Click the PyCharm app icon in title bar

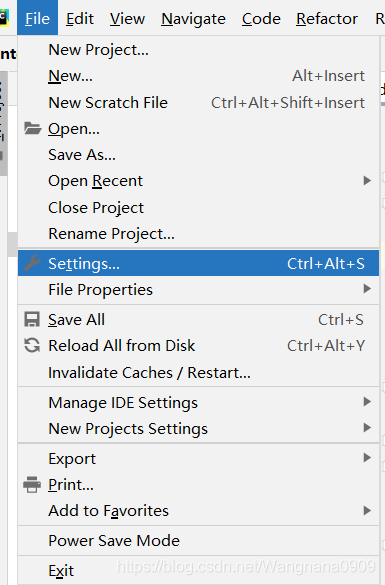[4, 18]
